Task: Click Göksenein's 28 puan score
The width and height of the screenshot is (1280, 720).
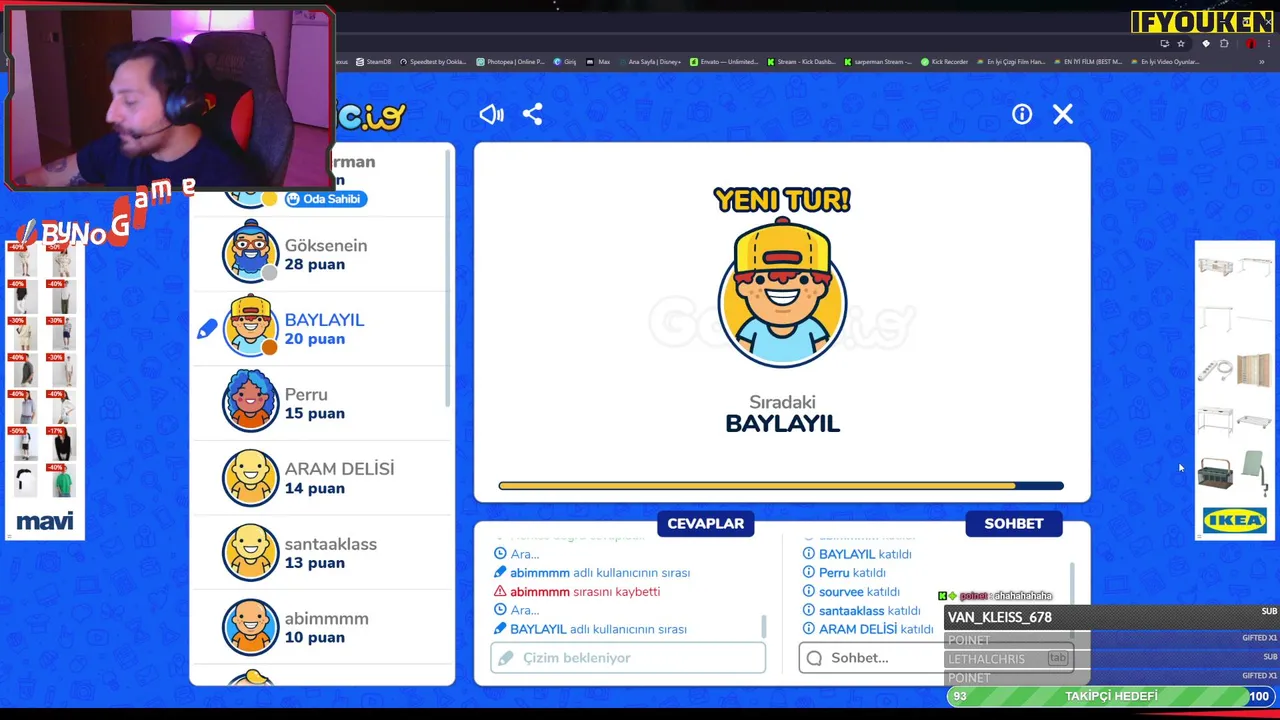Action: click(x=314, y=264)
